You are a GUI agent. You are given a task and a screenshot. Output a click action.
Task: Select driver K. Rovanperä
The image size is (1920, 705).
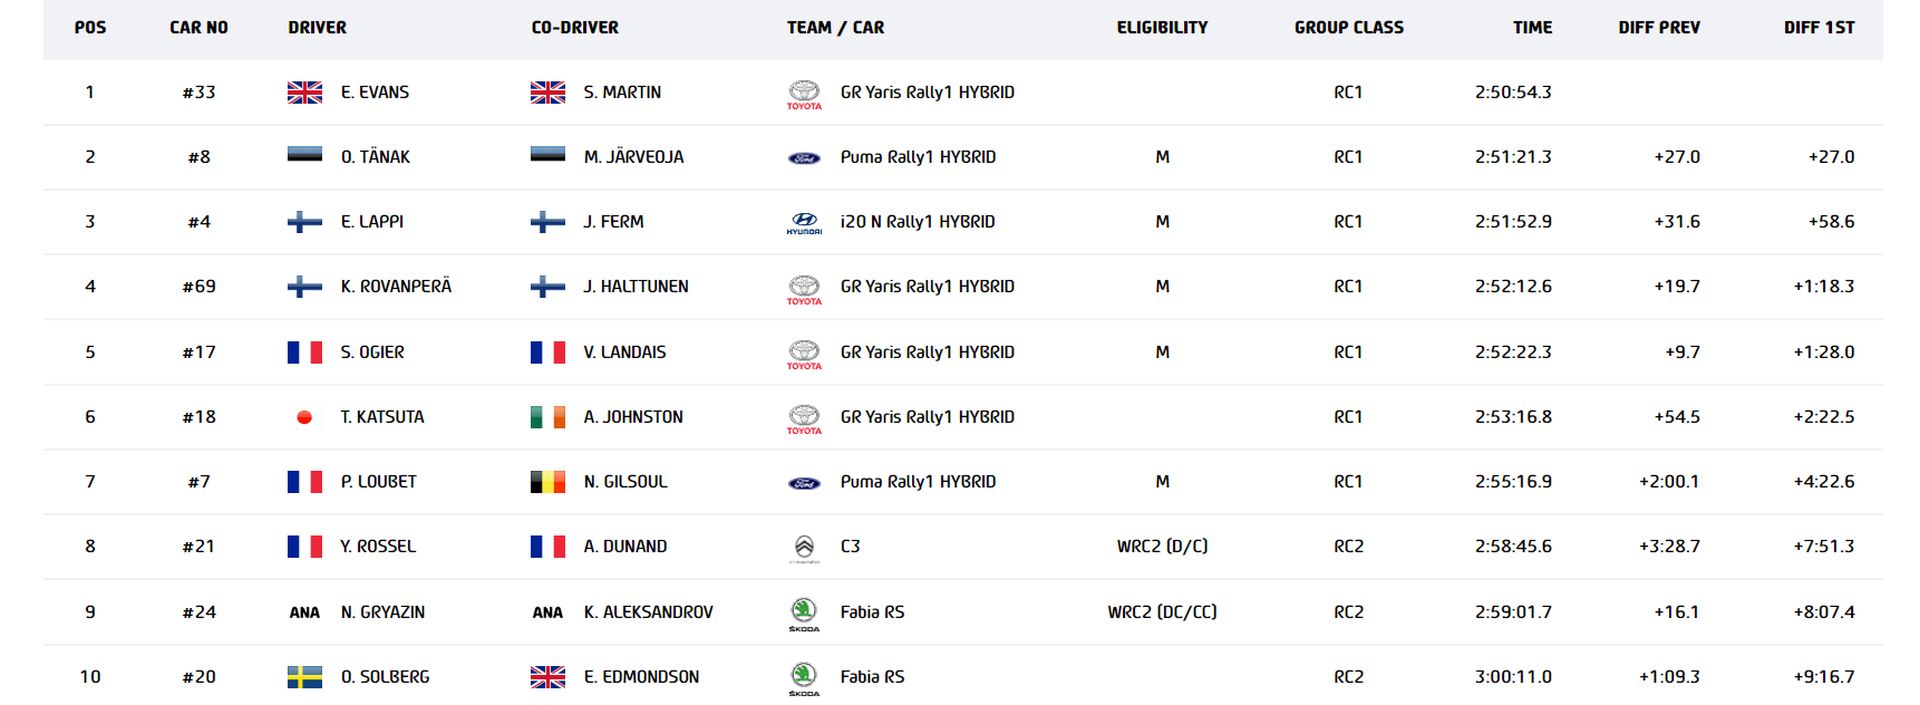click(396, 287)
